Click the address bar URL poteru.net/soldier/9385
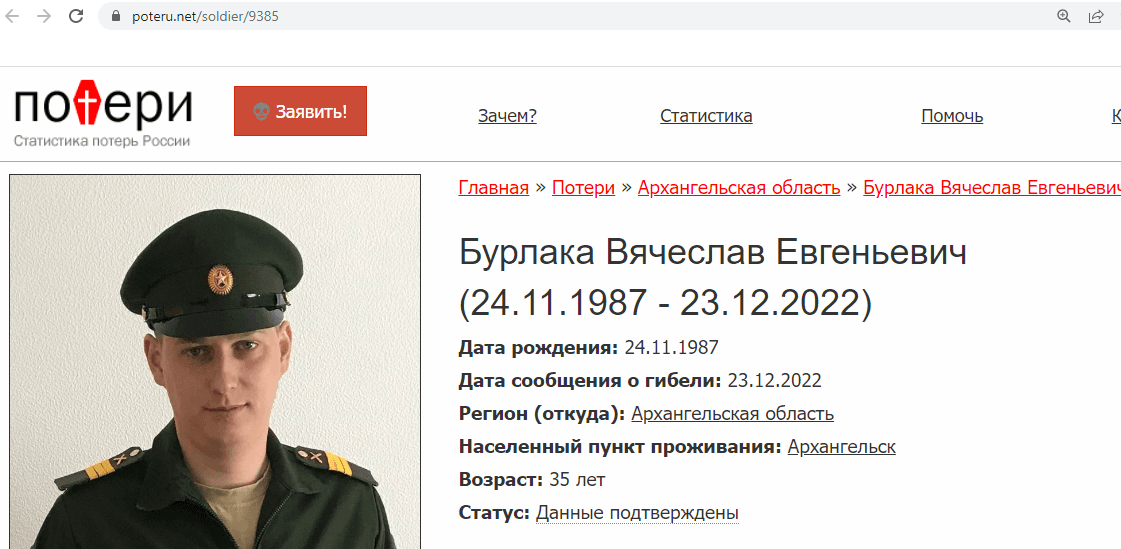Screen dimensions: 1121x549 pos(205,17)
